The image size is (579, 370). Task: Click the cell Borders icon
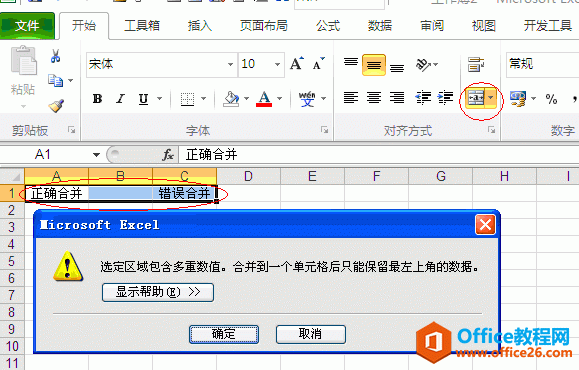187,99
